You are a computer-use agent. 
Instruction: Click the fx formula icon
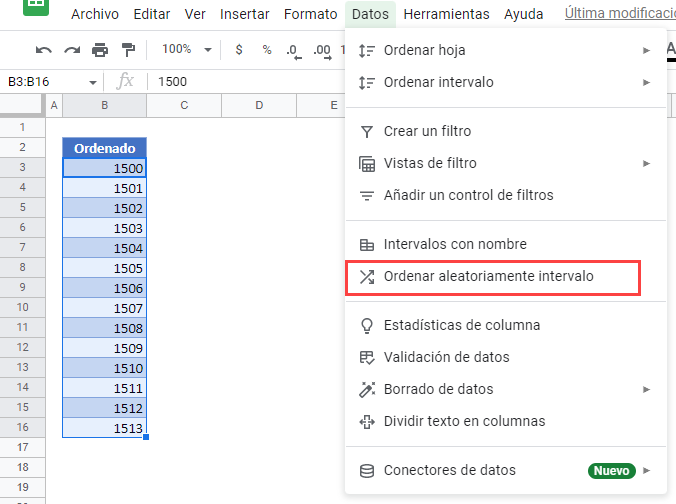point(125,81)
